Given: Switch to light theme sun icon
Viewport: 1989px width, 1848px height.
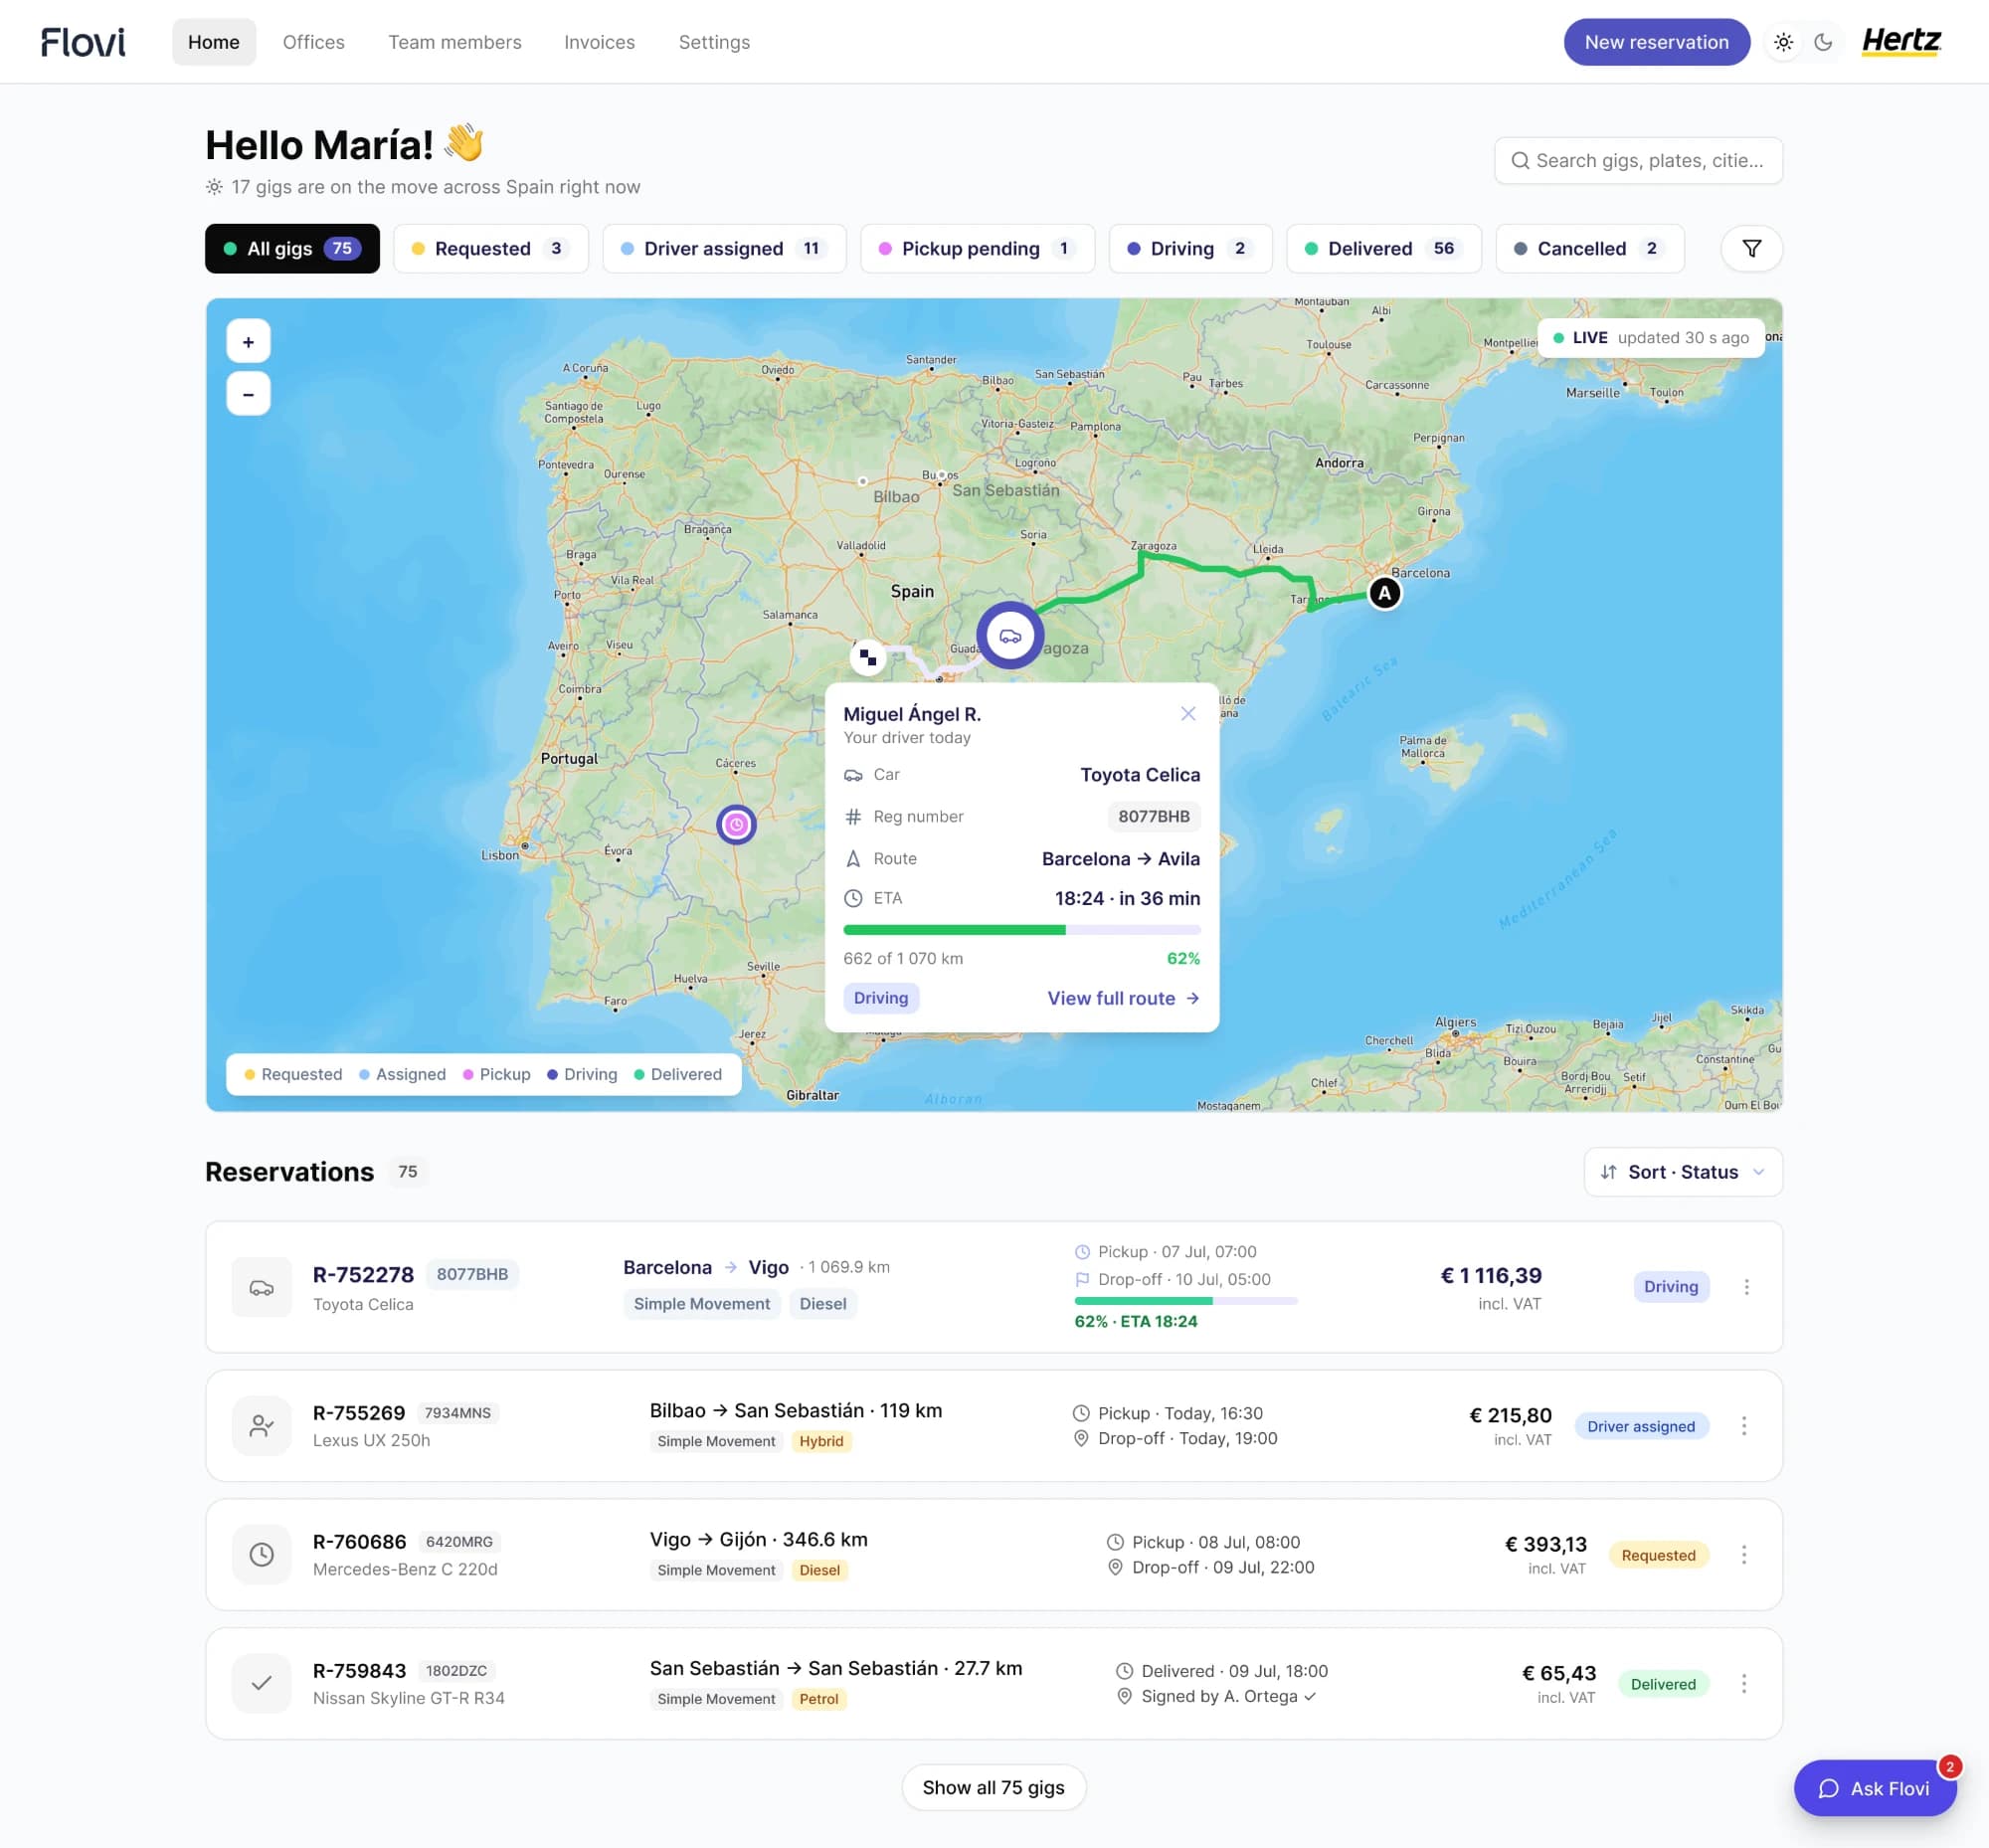Looking at the screenshot, I should pos(1783,42).
